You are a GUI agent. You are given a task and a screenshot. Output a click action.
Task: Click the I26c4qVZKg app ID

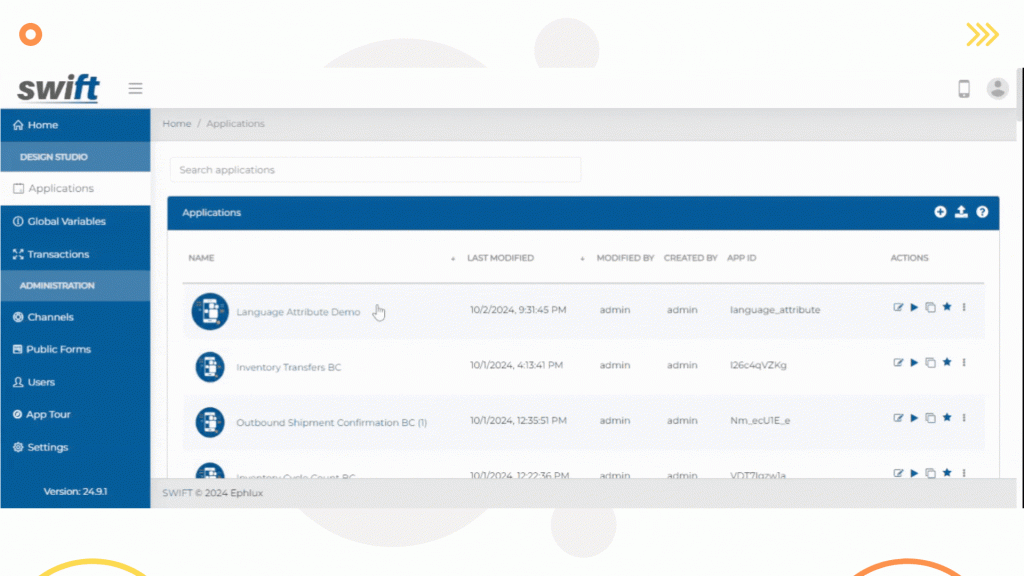pos(758,365)
